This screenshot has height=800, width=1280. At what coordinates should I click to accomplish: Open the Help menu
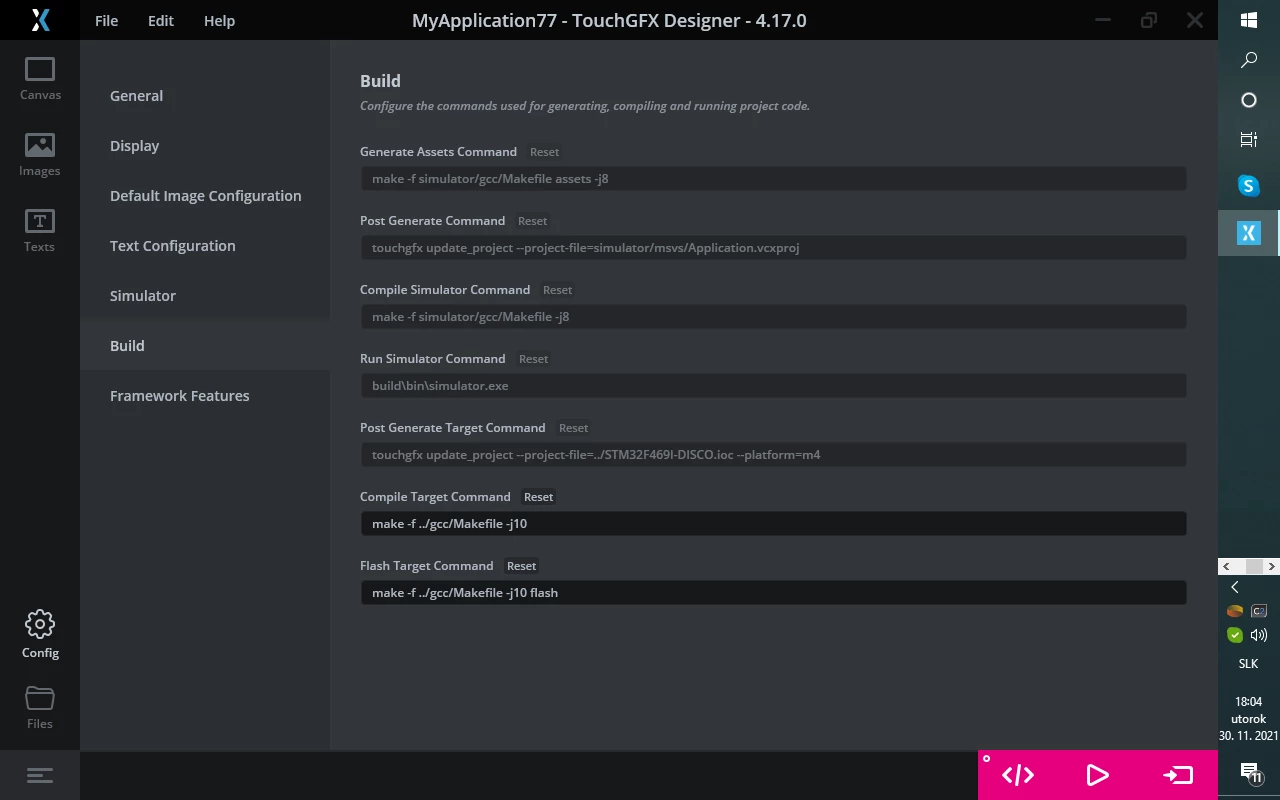point(219,21)
